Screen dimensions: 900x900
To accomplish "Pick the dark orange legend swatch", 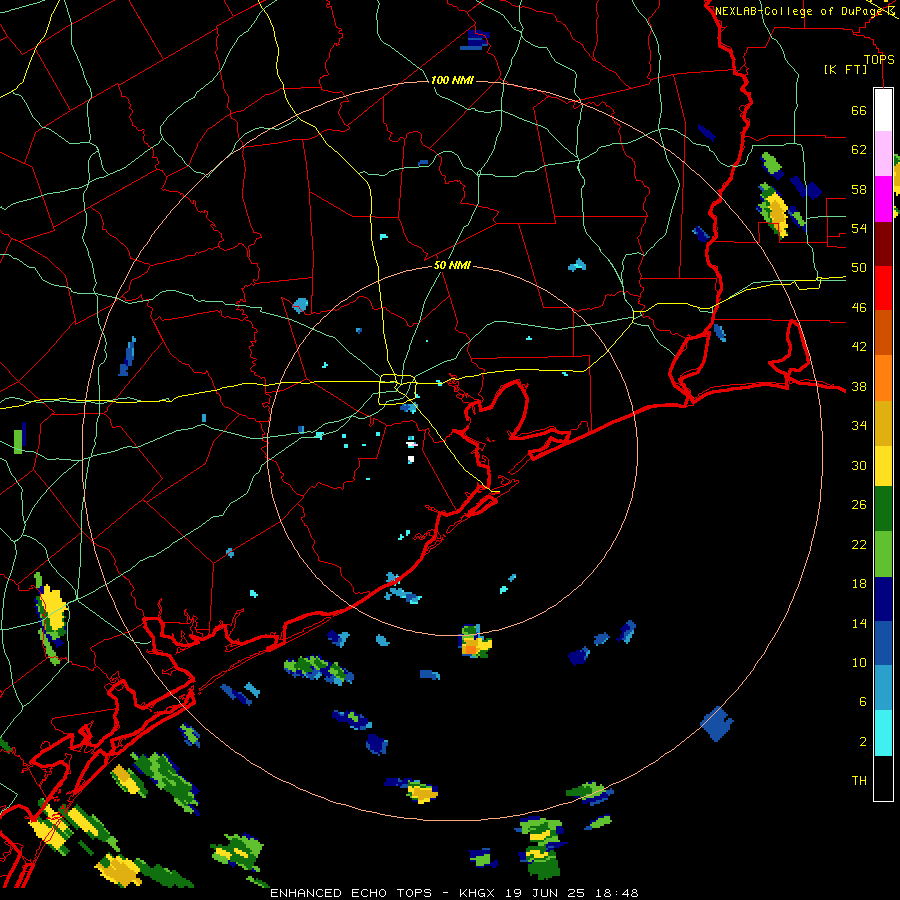I will point(883,332).
